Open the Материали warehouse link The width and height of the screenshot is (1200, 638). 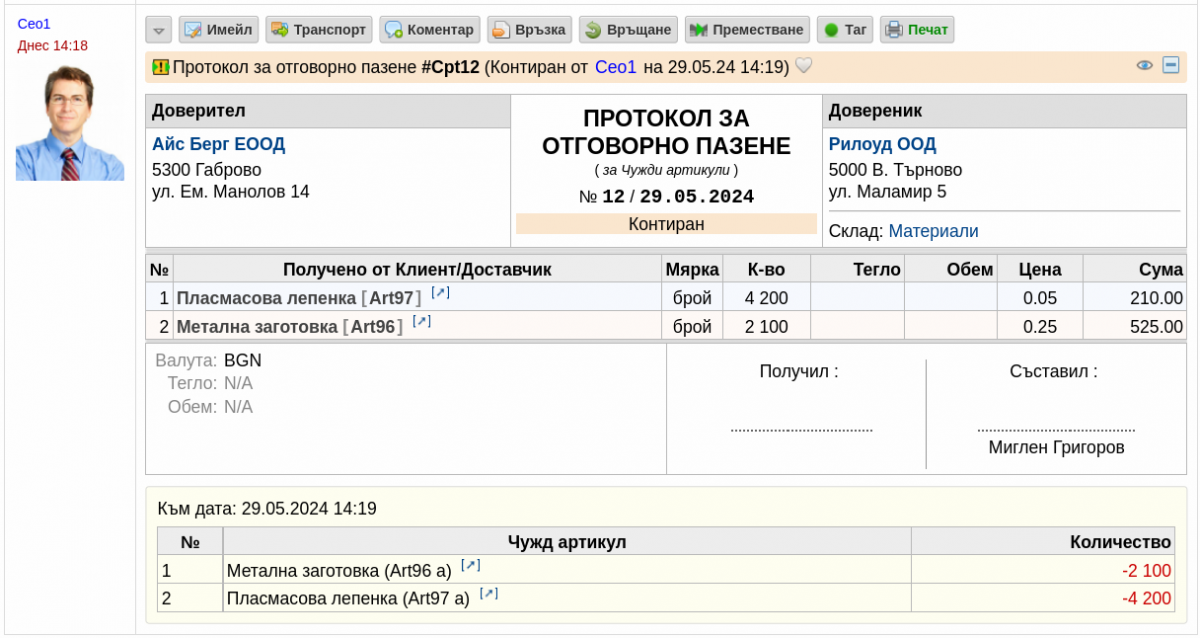click(x=933, y=231)
